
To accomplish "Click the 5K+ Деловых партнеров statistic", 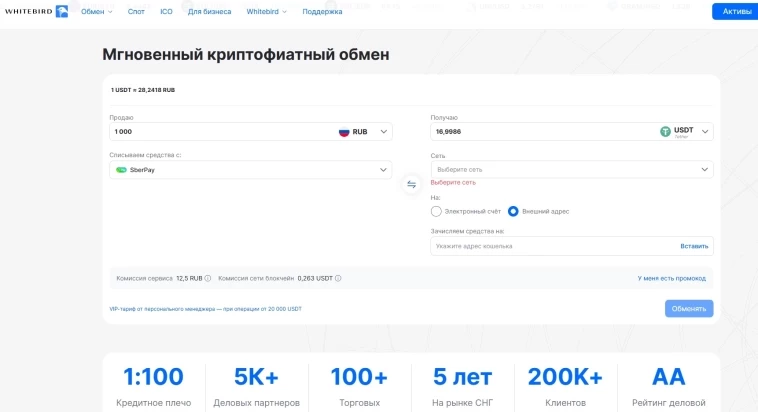I will pyautogui.click(x=256, y=387).
